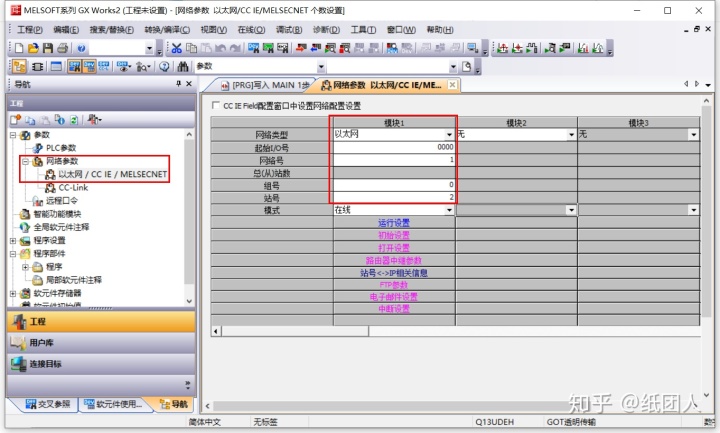720x433 pixels.
Task: Close the 网络参数 以太网/CC IE tab
Action: [x=452, y=85]
